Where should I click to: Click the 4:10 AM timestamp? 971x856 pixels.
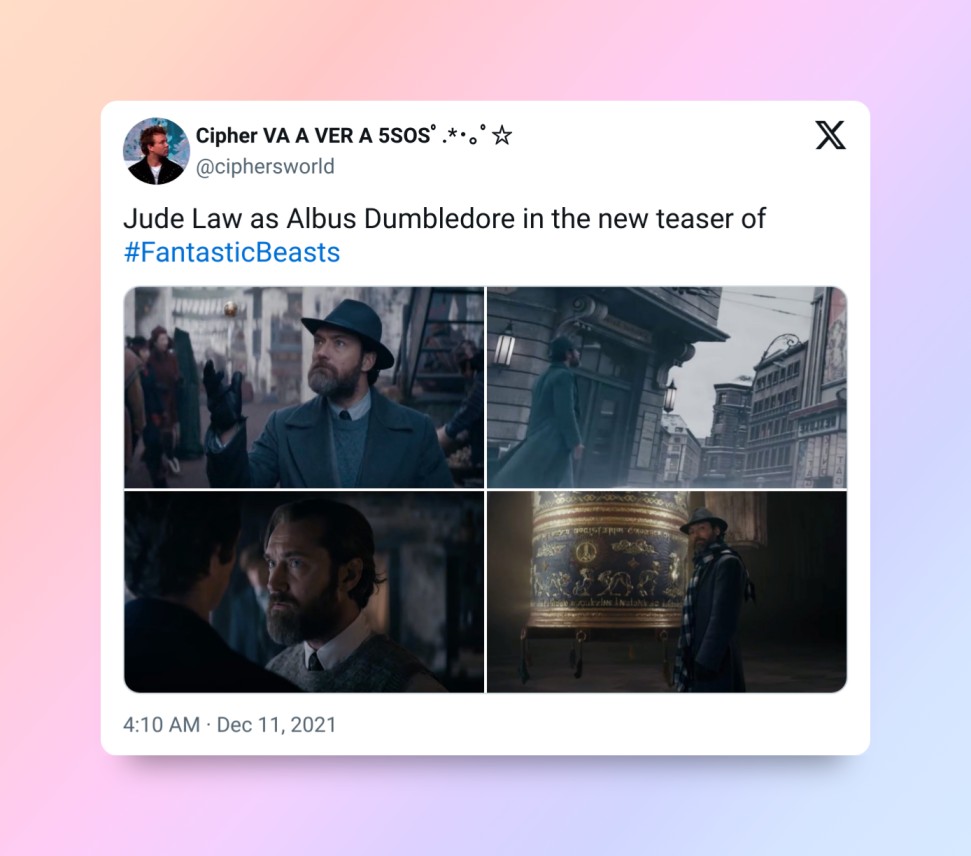click(161, 725)
